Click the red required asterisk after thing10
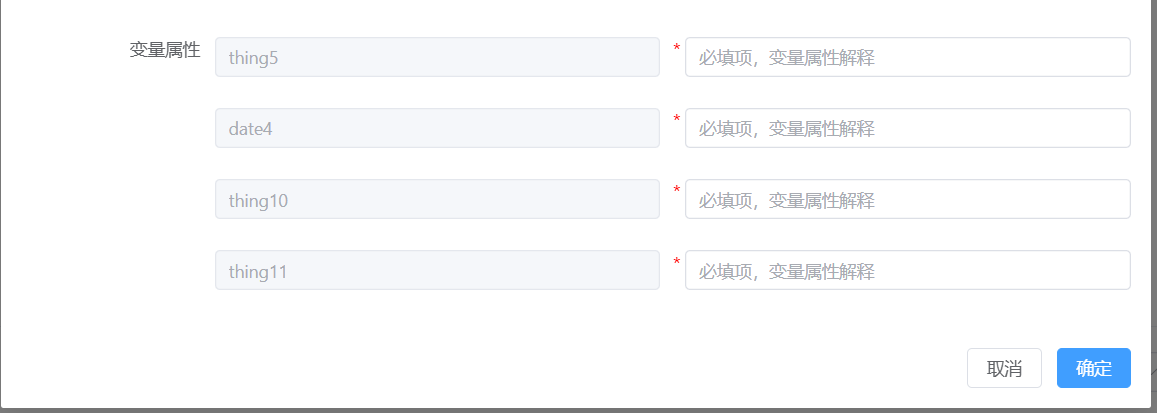1157x413 pixels. [x=677, y=190]
